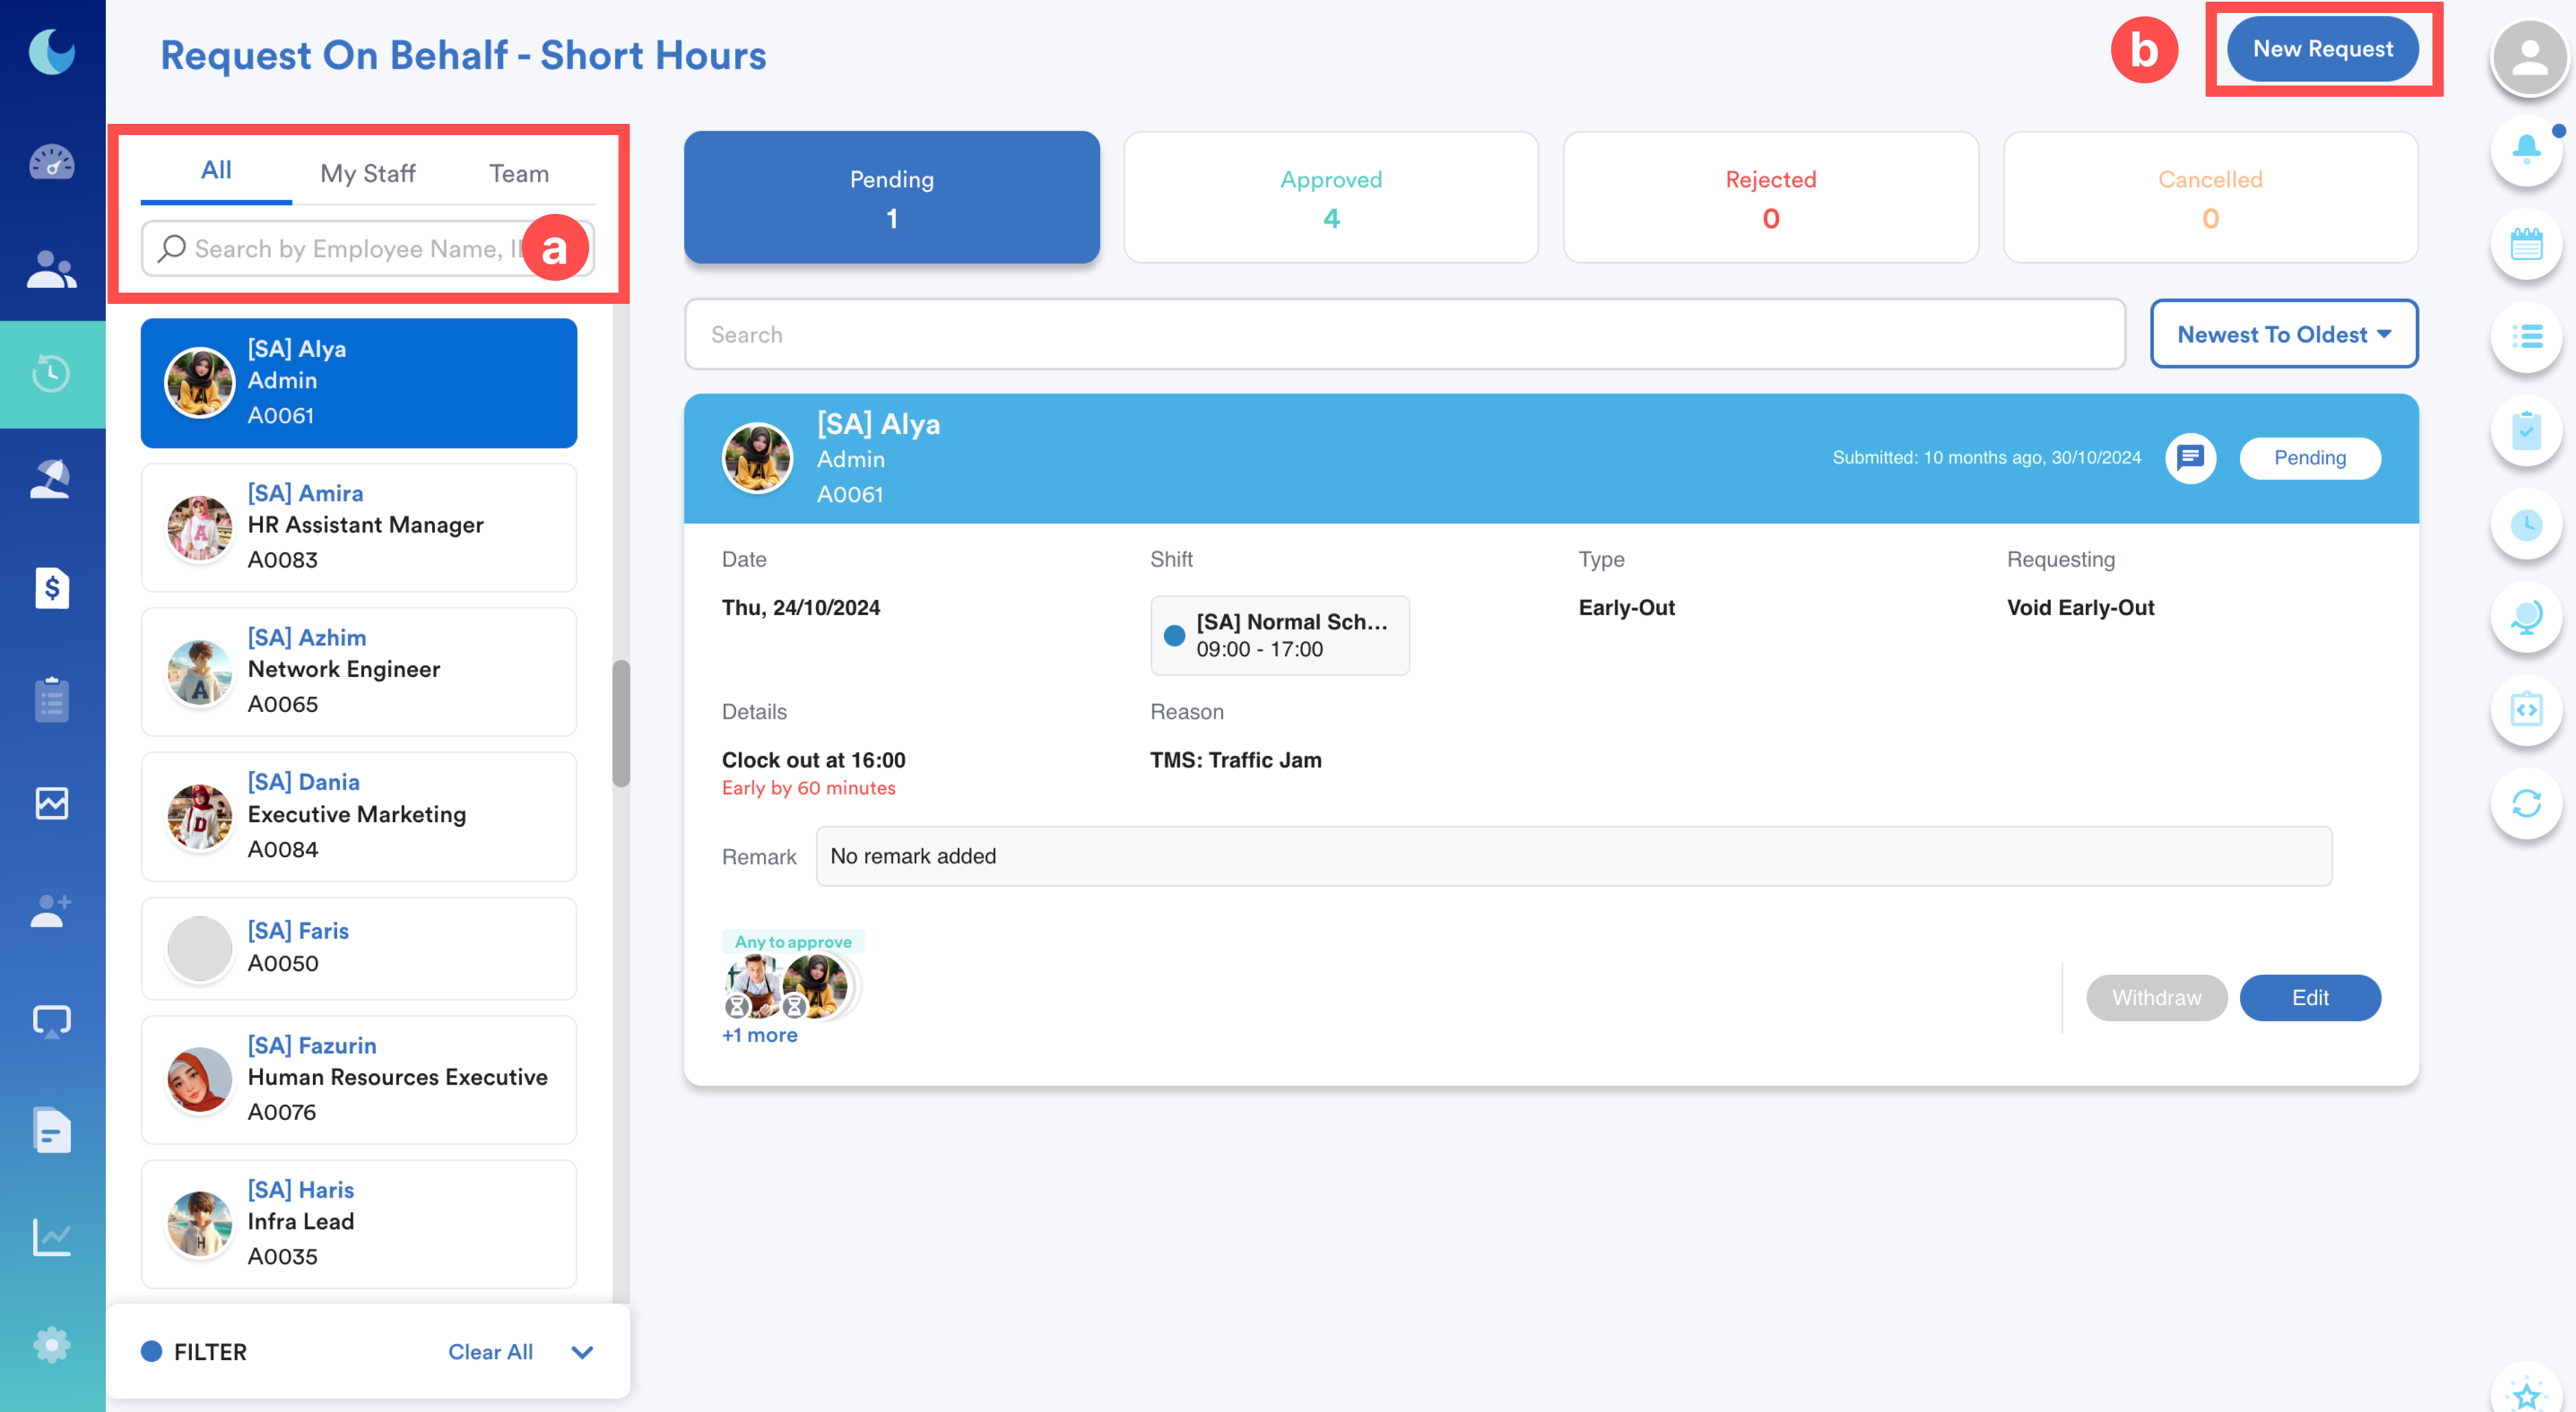This screenshot has height=1412, width=2576.
Task: Select the Approved status card
Action: (x=1331, y=198)
